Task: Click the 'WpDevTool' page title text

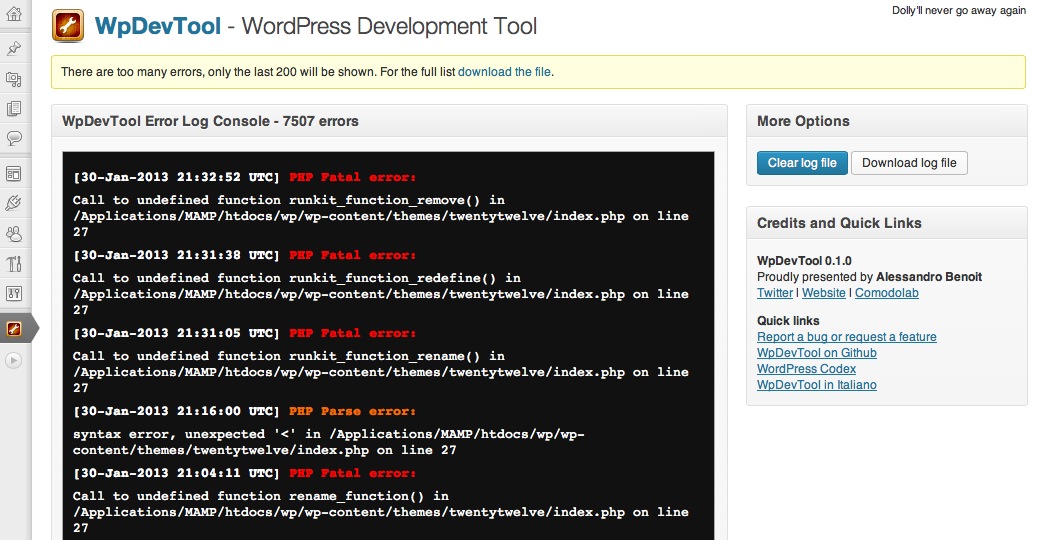Action: pos(158,26)
